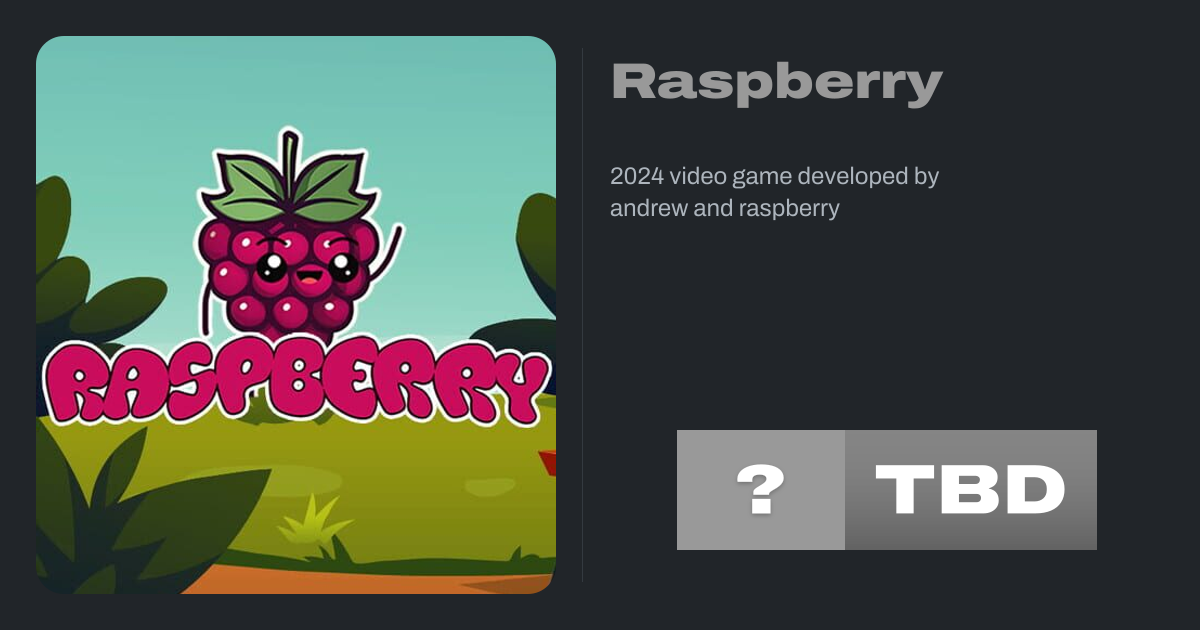
Task: Click the raspberry's smiling mouth
Action: click(x=308, y=278)
